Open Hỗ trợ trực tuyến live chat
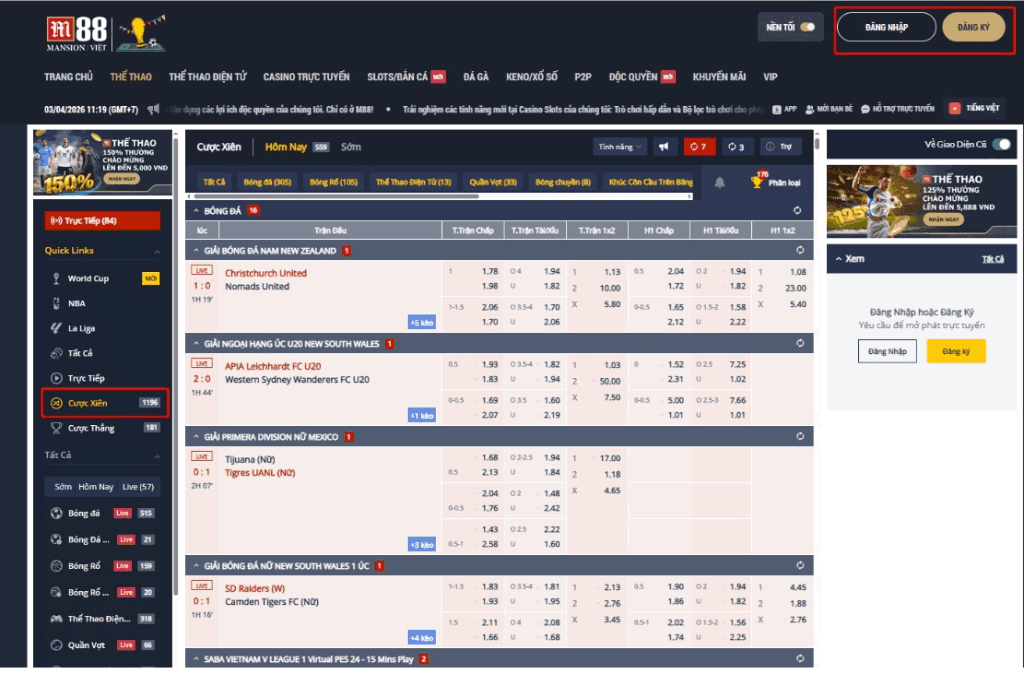1024x674 pixels. tap(897, 109)
